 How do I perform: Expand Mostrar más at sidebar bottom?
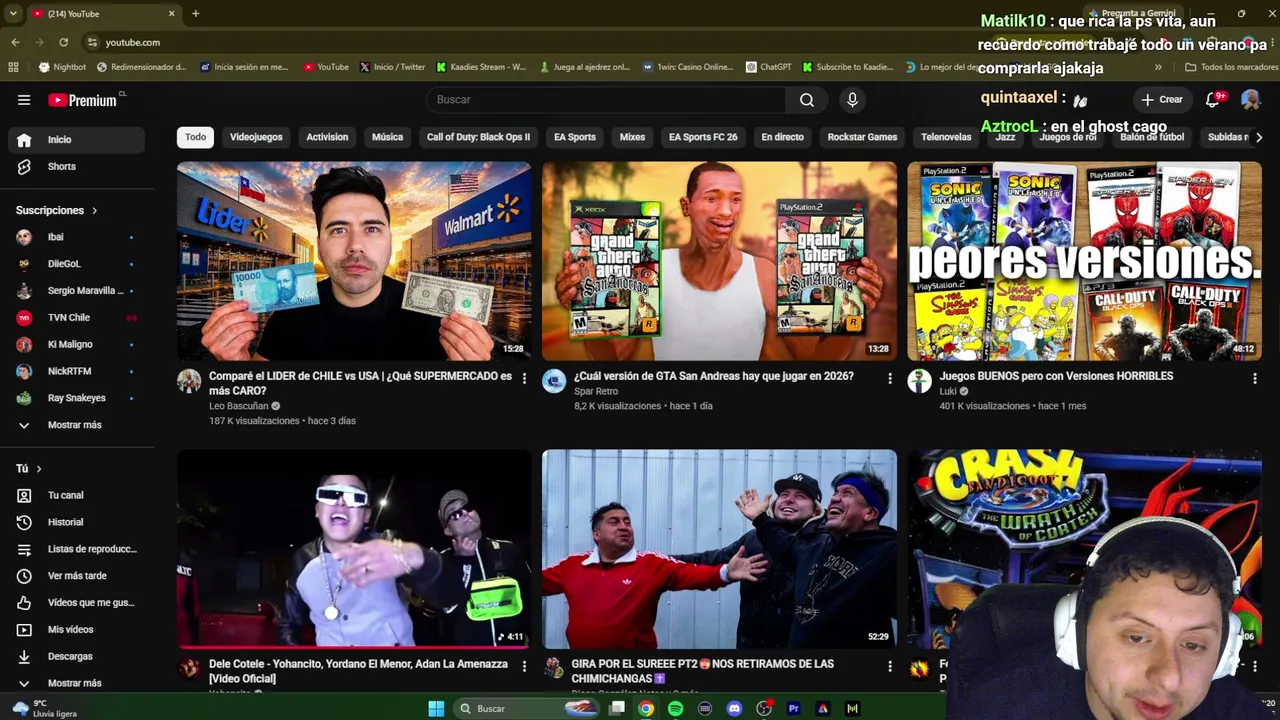(77, 683)
